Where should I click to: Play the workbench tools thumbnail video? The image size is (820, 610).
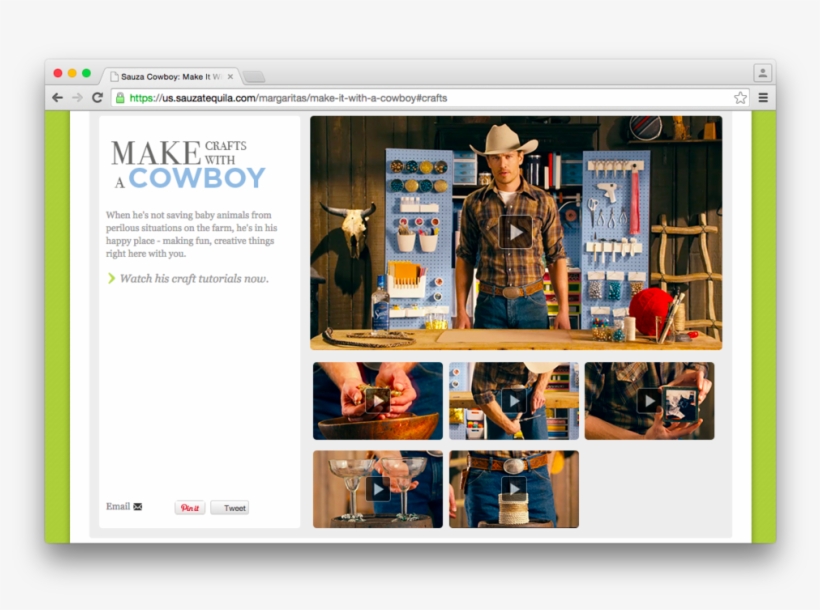point(513,401)
